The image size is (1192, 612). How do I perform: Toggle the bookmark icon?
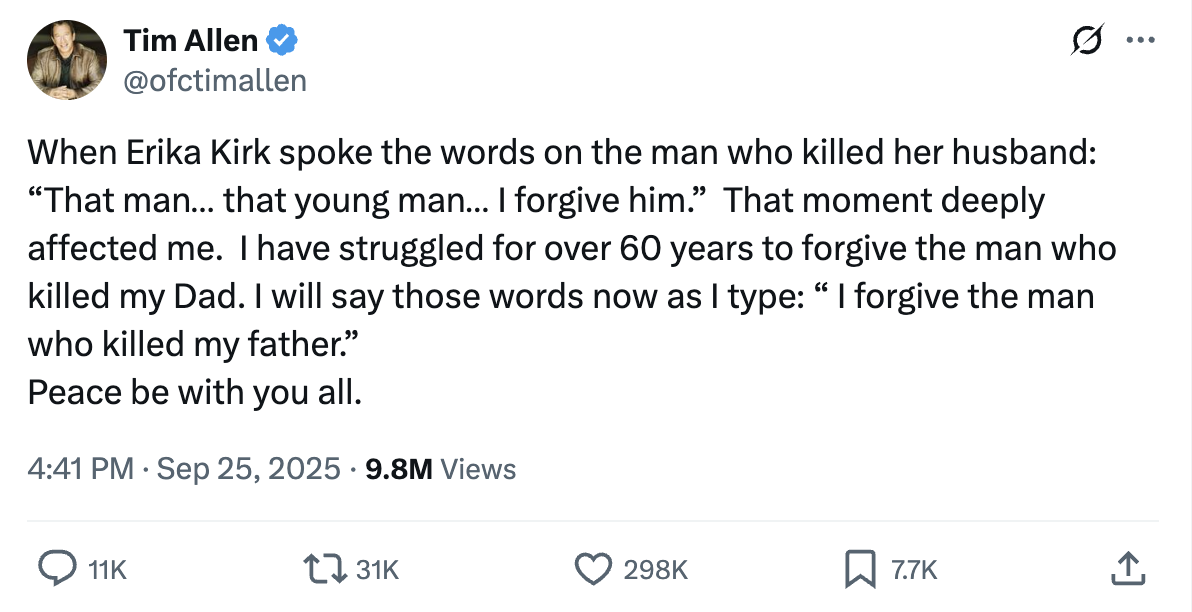(x=859, y=569)
